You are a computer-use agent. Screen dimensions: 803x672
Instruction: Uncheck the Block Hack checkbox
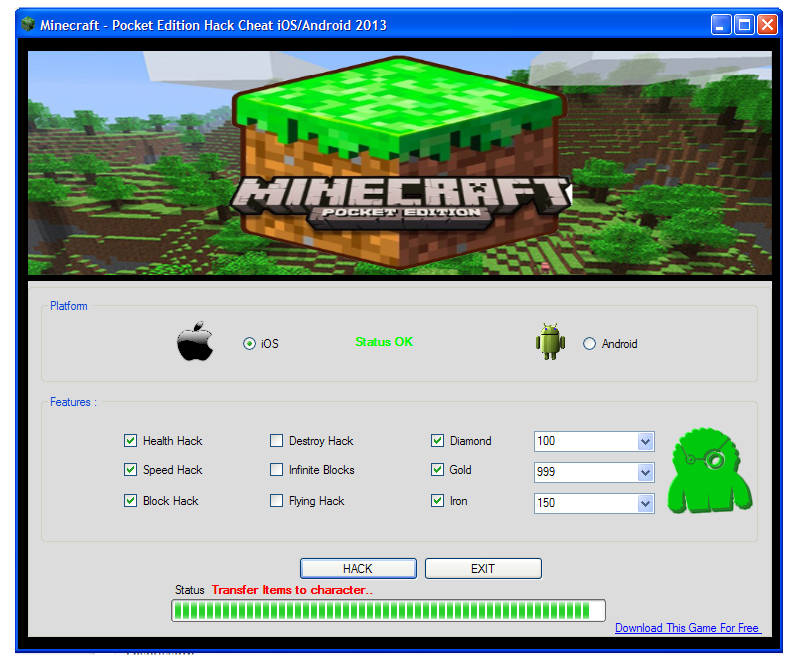point(131,501)
